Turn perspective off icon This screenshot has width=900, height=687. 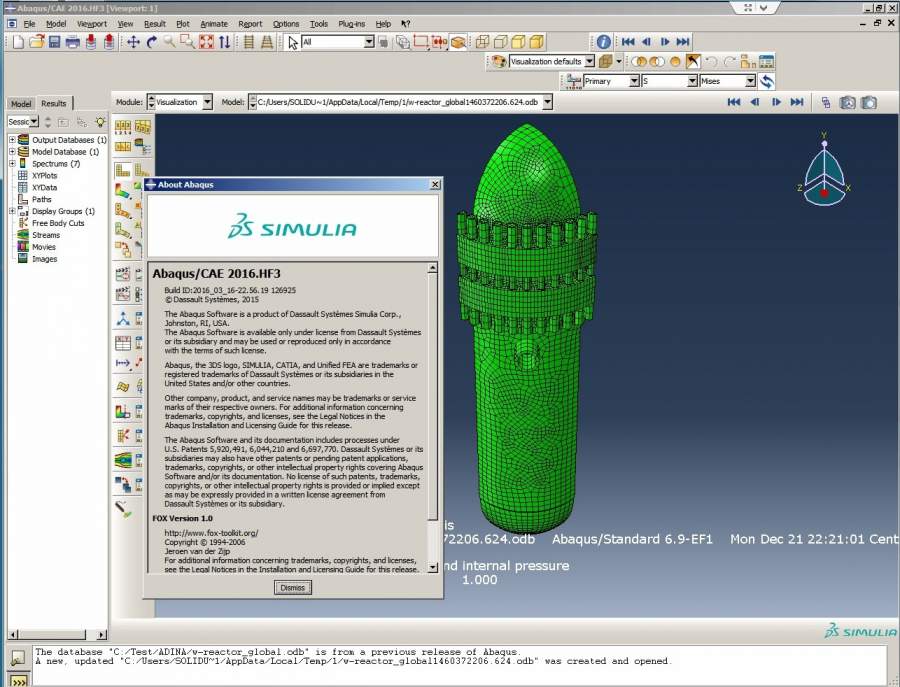249,42
